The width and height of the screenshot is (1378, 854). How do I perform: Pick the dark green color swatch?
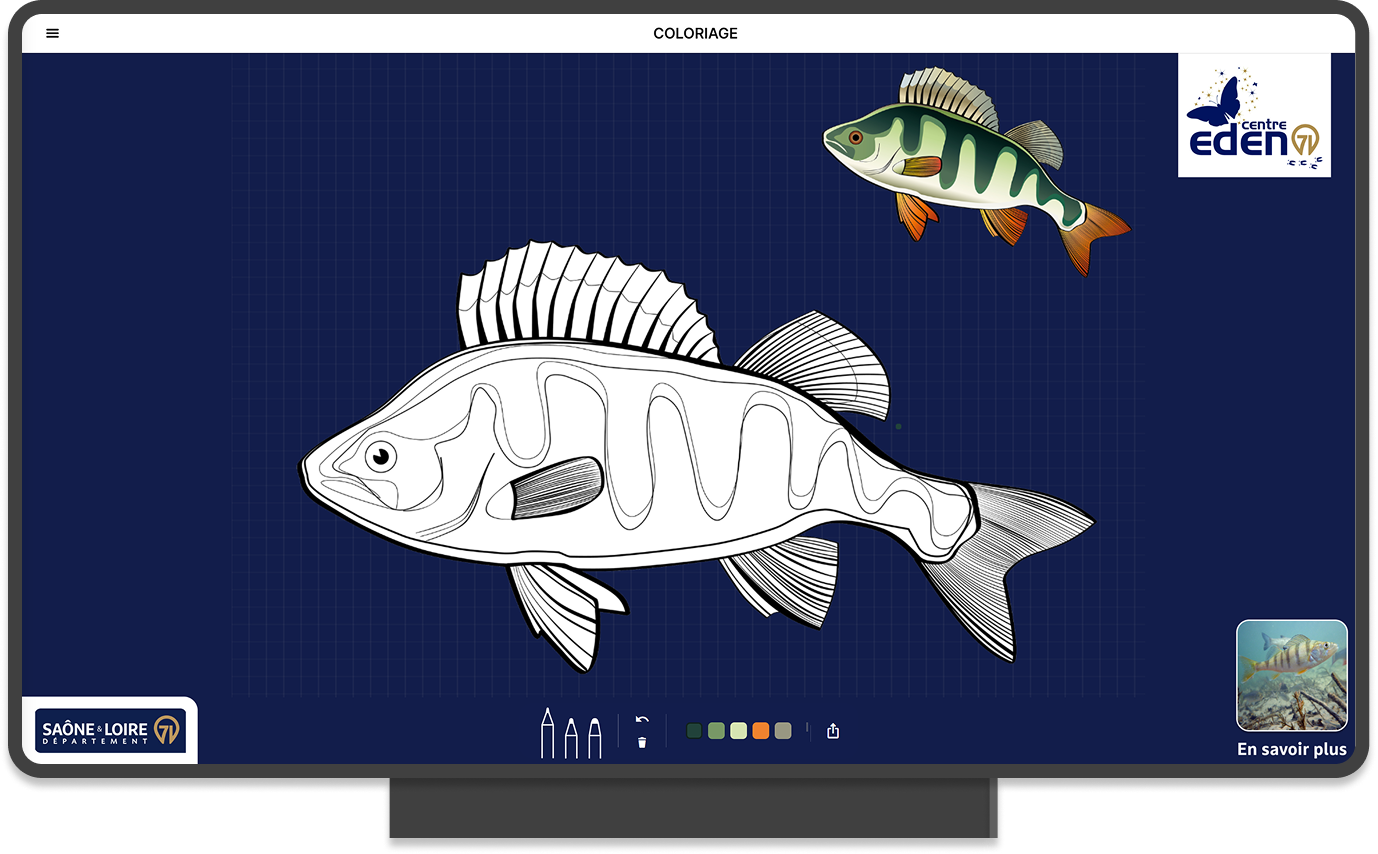(694, 731)
